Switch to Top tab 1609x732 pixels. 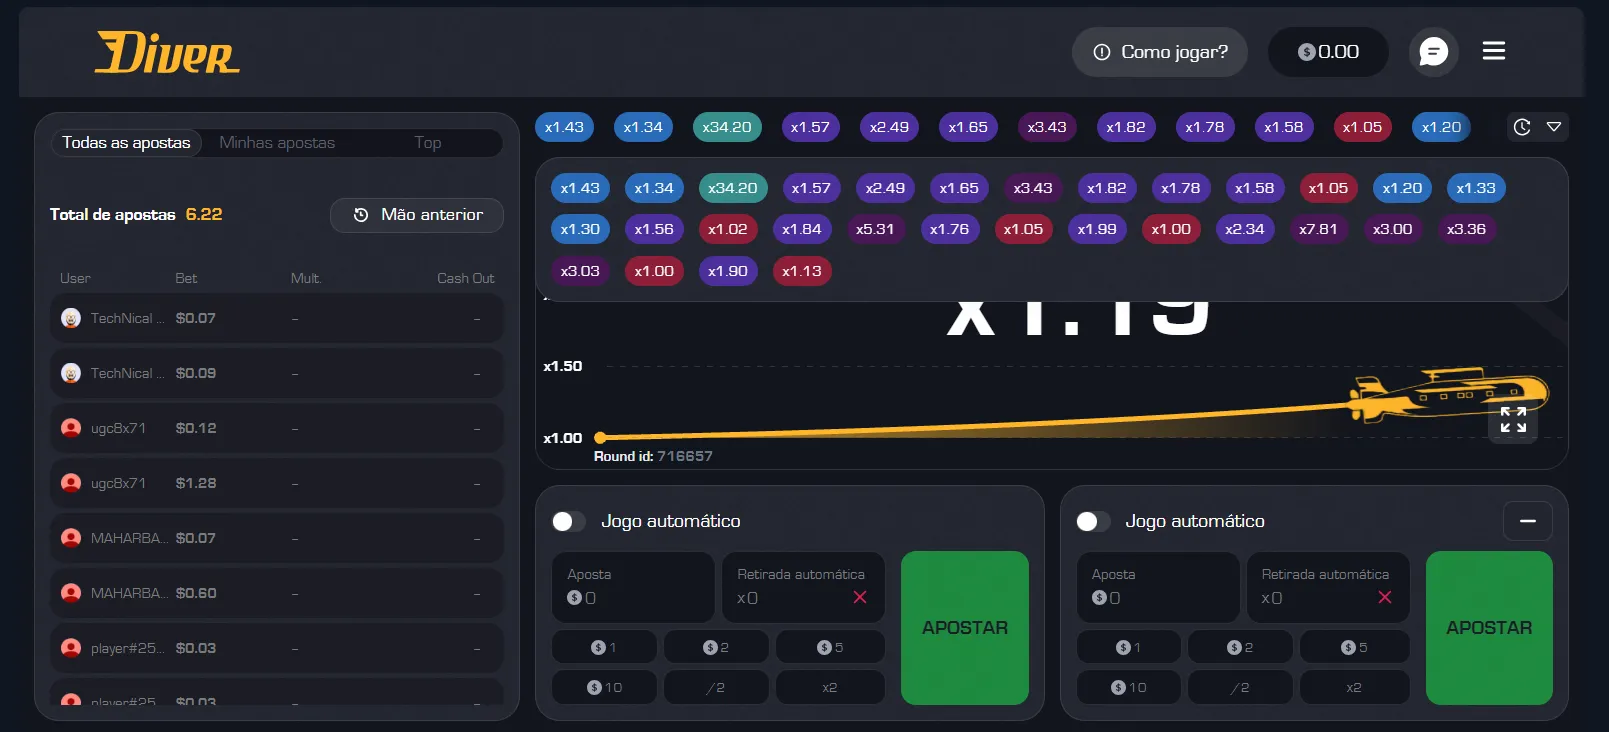428,142
